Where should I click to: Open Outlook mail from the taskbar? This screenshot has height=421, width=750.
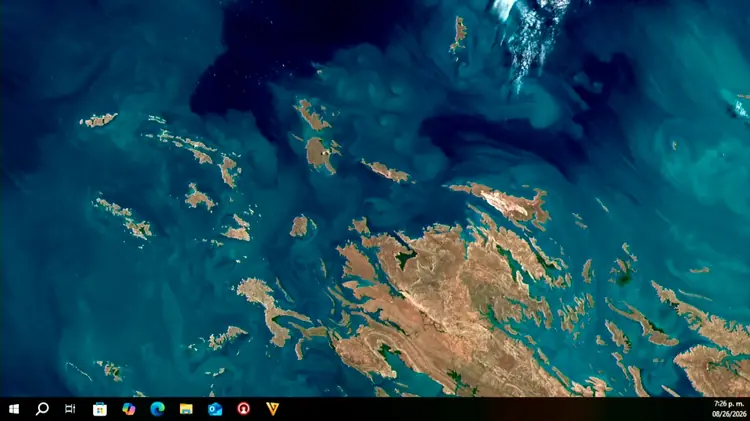(215, 409)
